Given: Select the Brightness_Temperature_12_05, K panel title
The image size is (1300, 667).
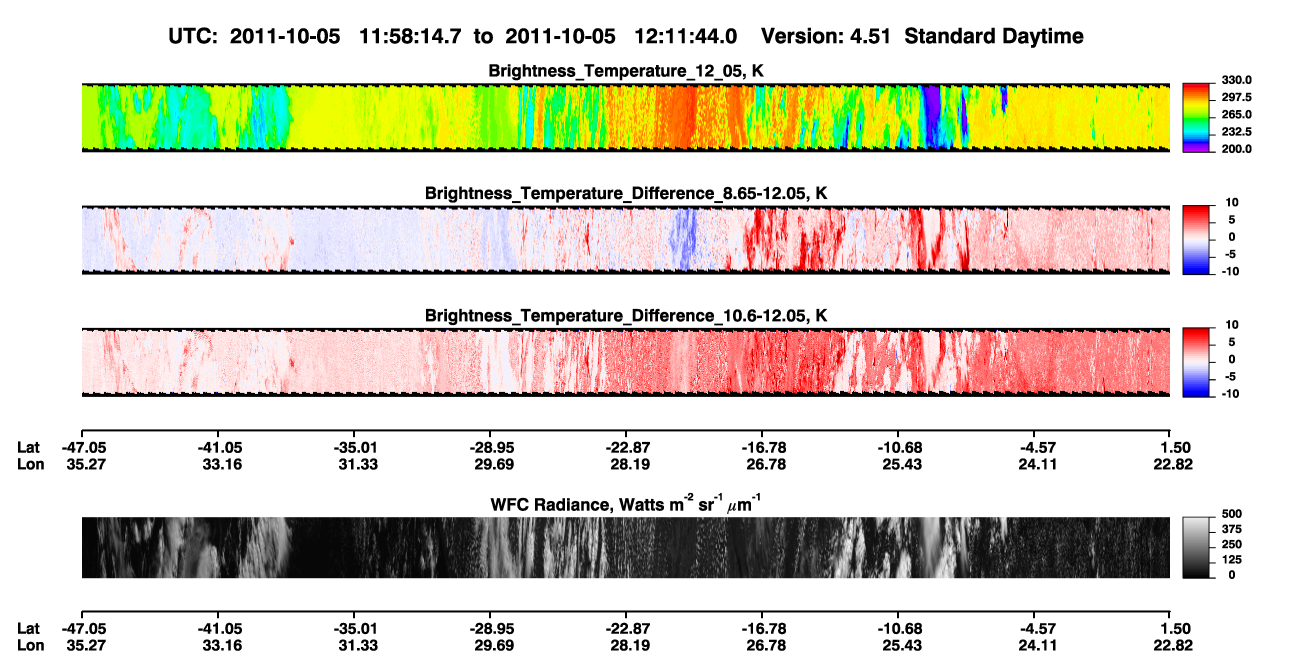Looking at the screenshot, I should (x=626, y=71).
